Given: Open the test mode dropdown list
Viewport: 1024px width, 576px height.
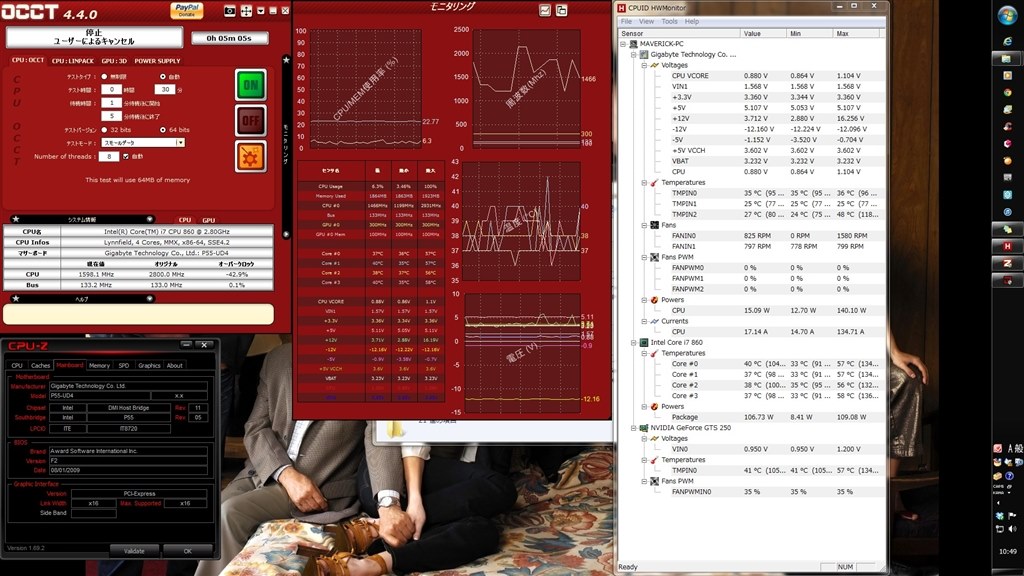Looking at the screenshot, I should (143, 142).
